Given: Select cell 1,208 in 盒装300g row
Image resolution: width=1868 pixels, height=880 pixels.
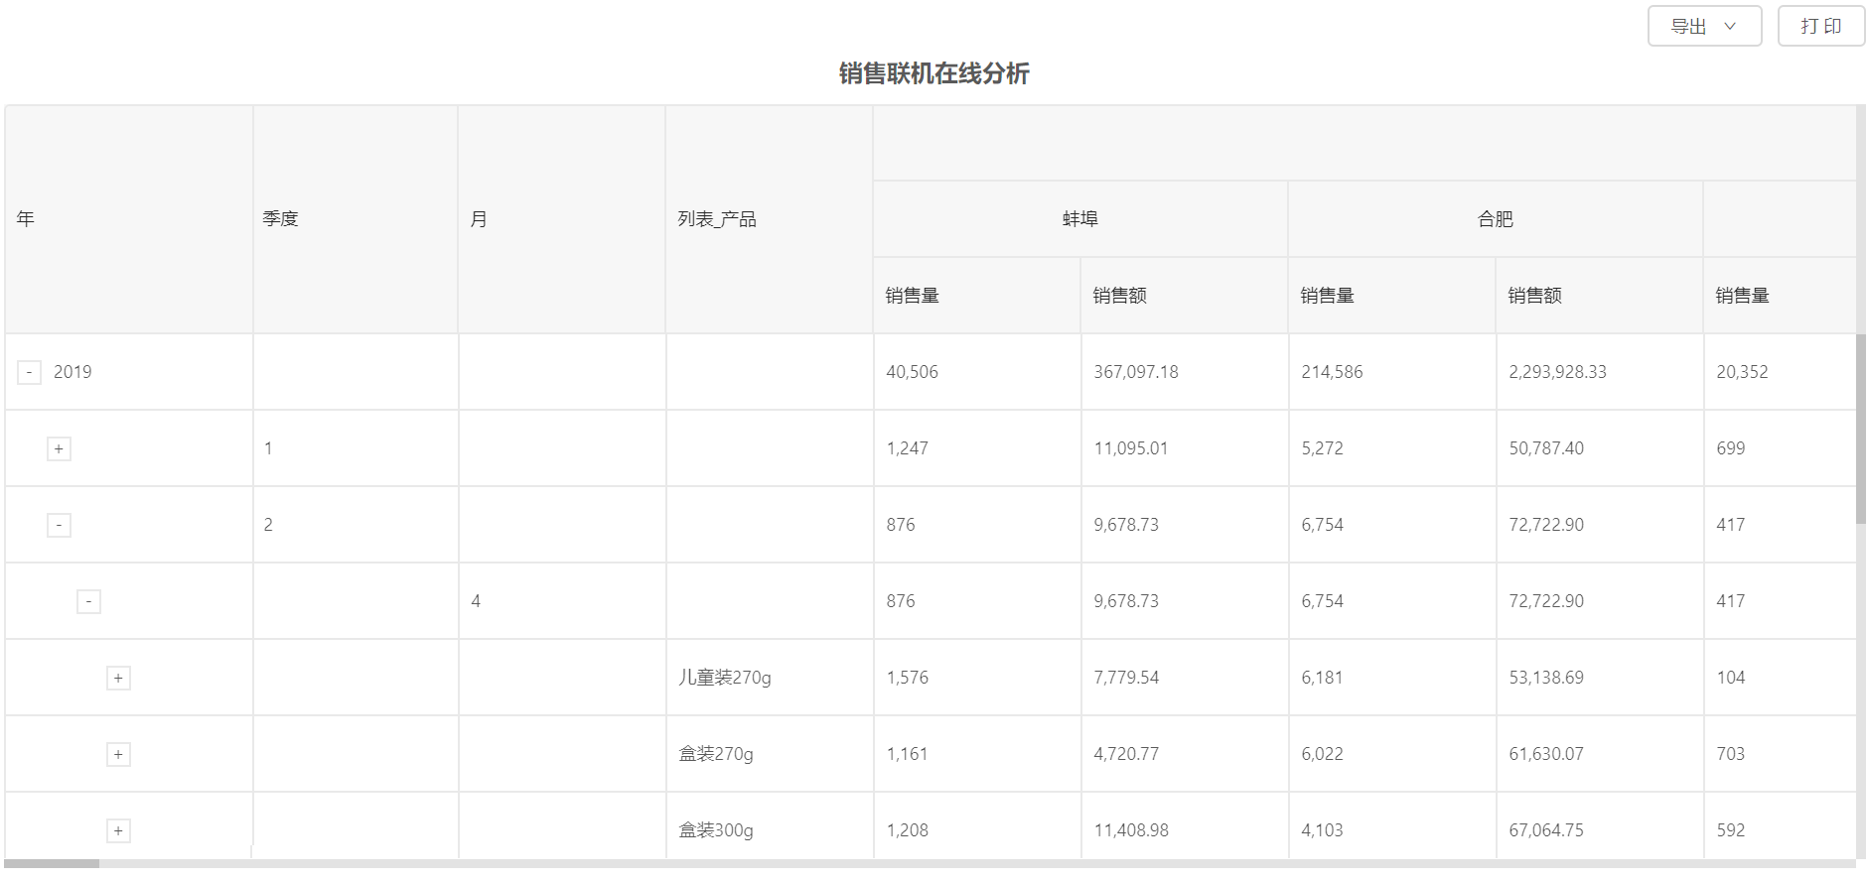Looking at the screenshot, I should pos(977,826).
